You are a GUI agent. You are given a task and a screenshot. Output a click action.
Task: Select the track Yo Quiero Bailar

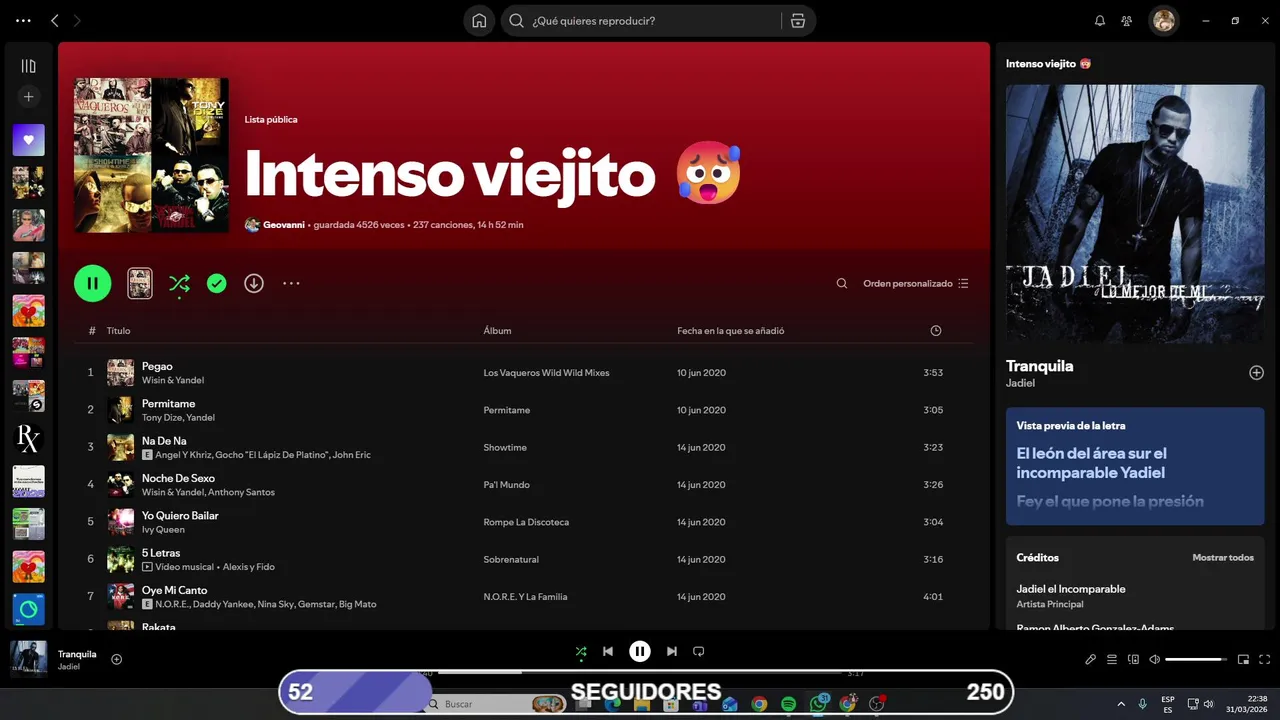(x=180, y=516)
